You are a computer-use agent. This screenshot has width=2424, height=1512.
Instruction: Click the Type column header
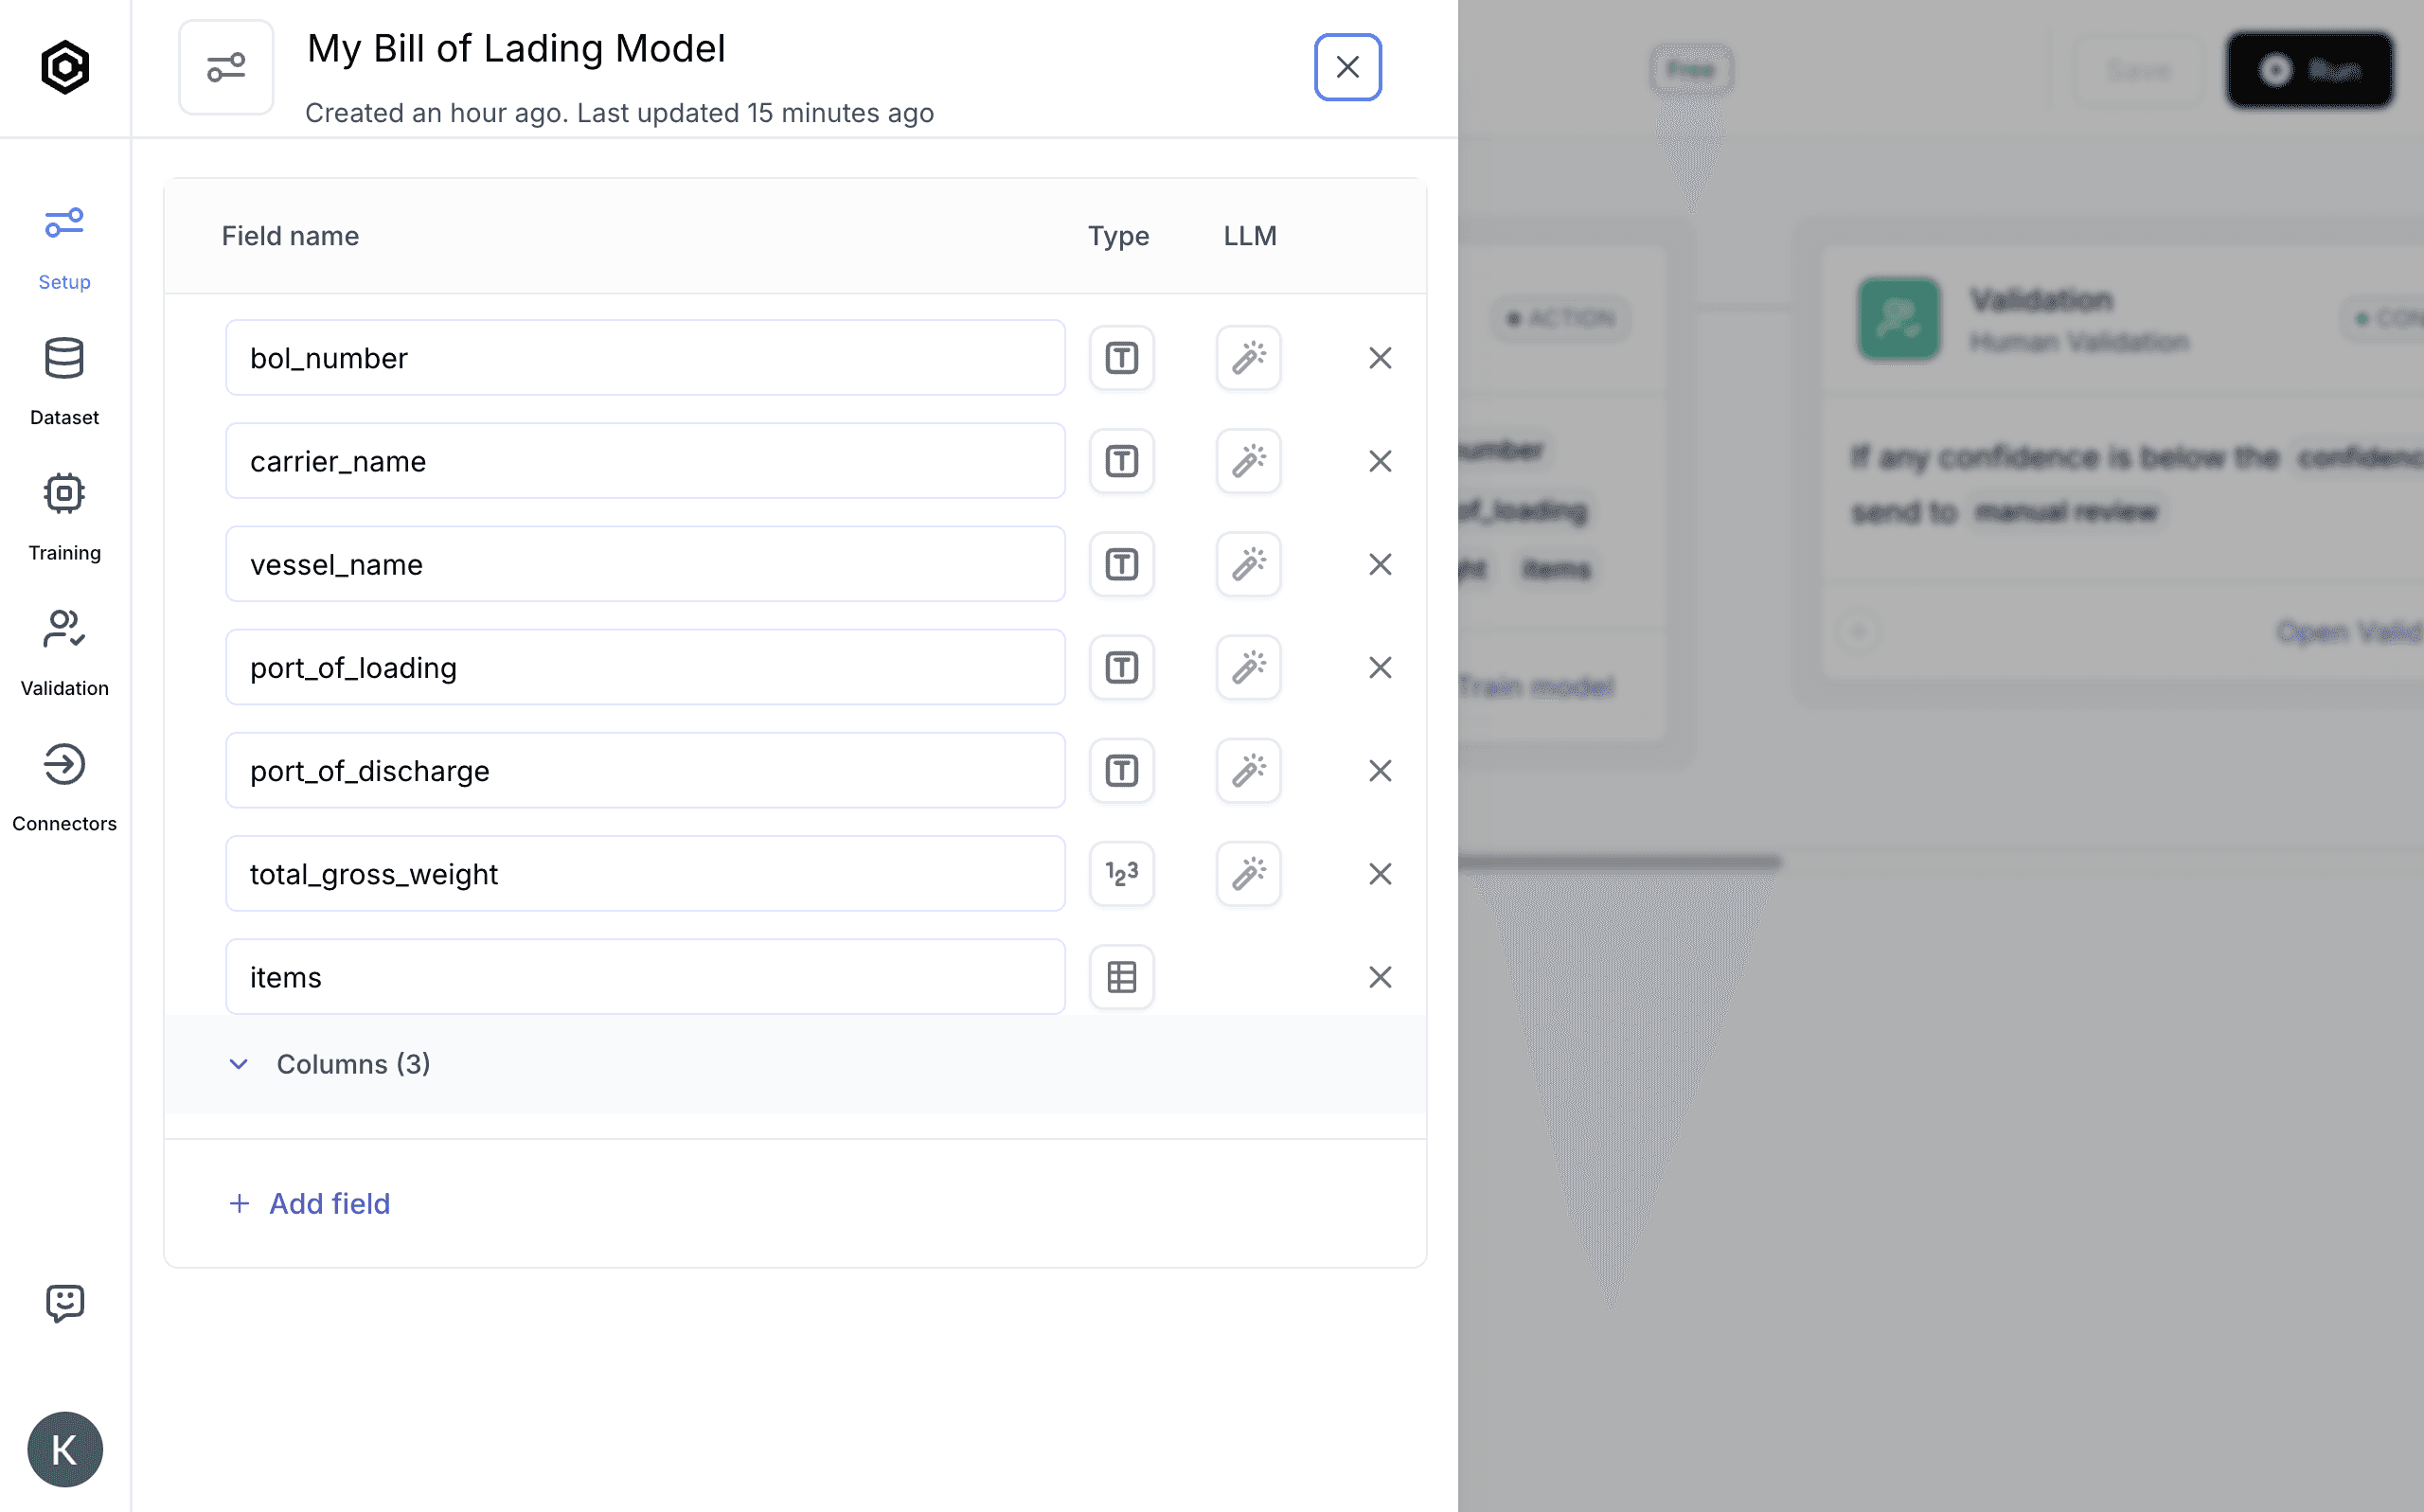1118,236
